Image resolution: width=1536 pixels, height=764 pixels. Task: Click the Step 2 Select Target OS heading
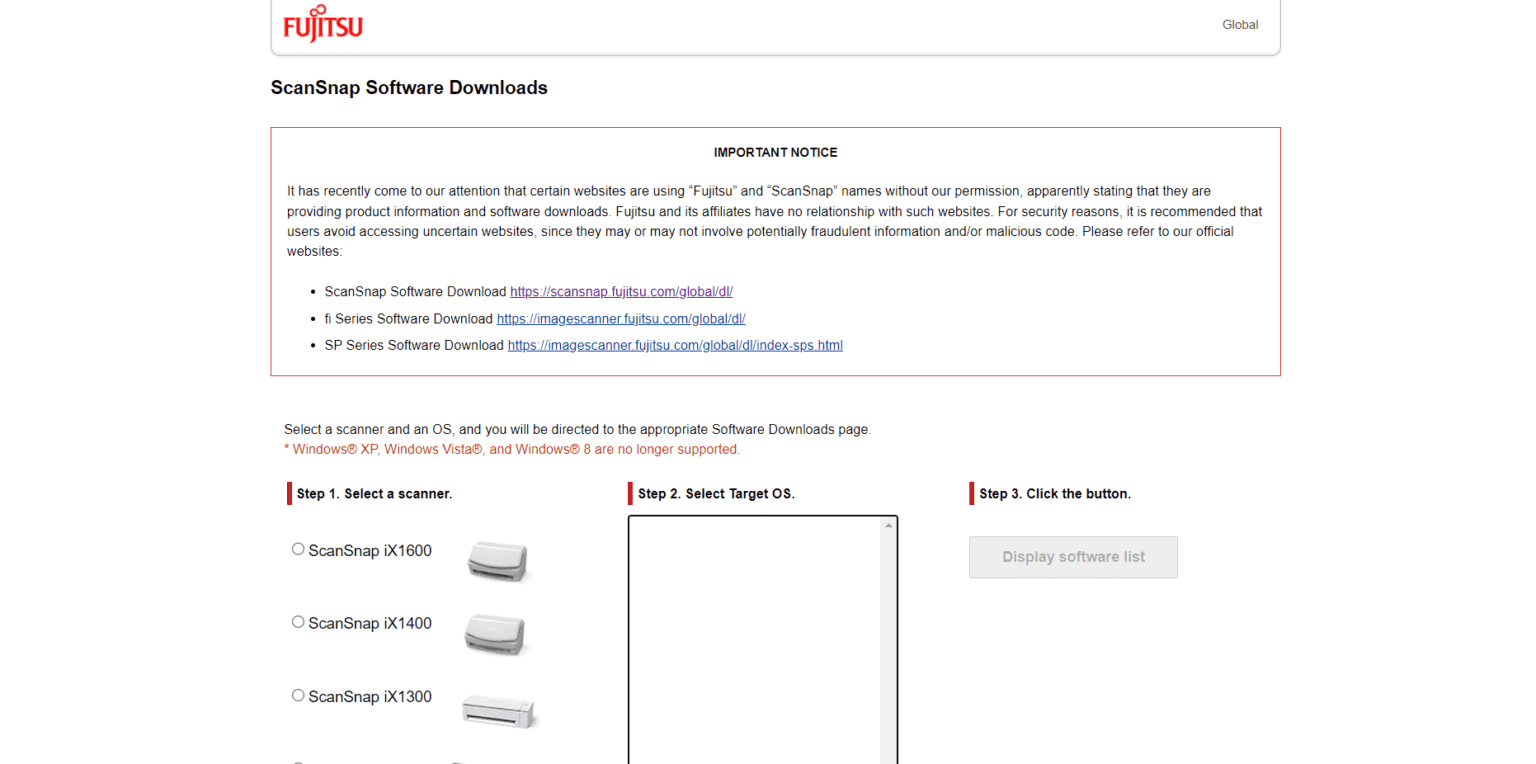tap(716, 494)
